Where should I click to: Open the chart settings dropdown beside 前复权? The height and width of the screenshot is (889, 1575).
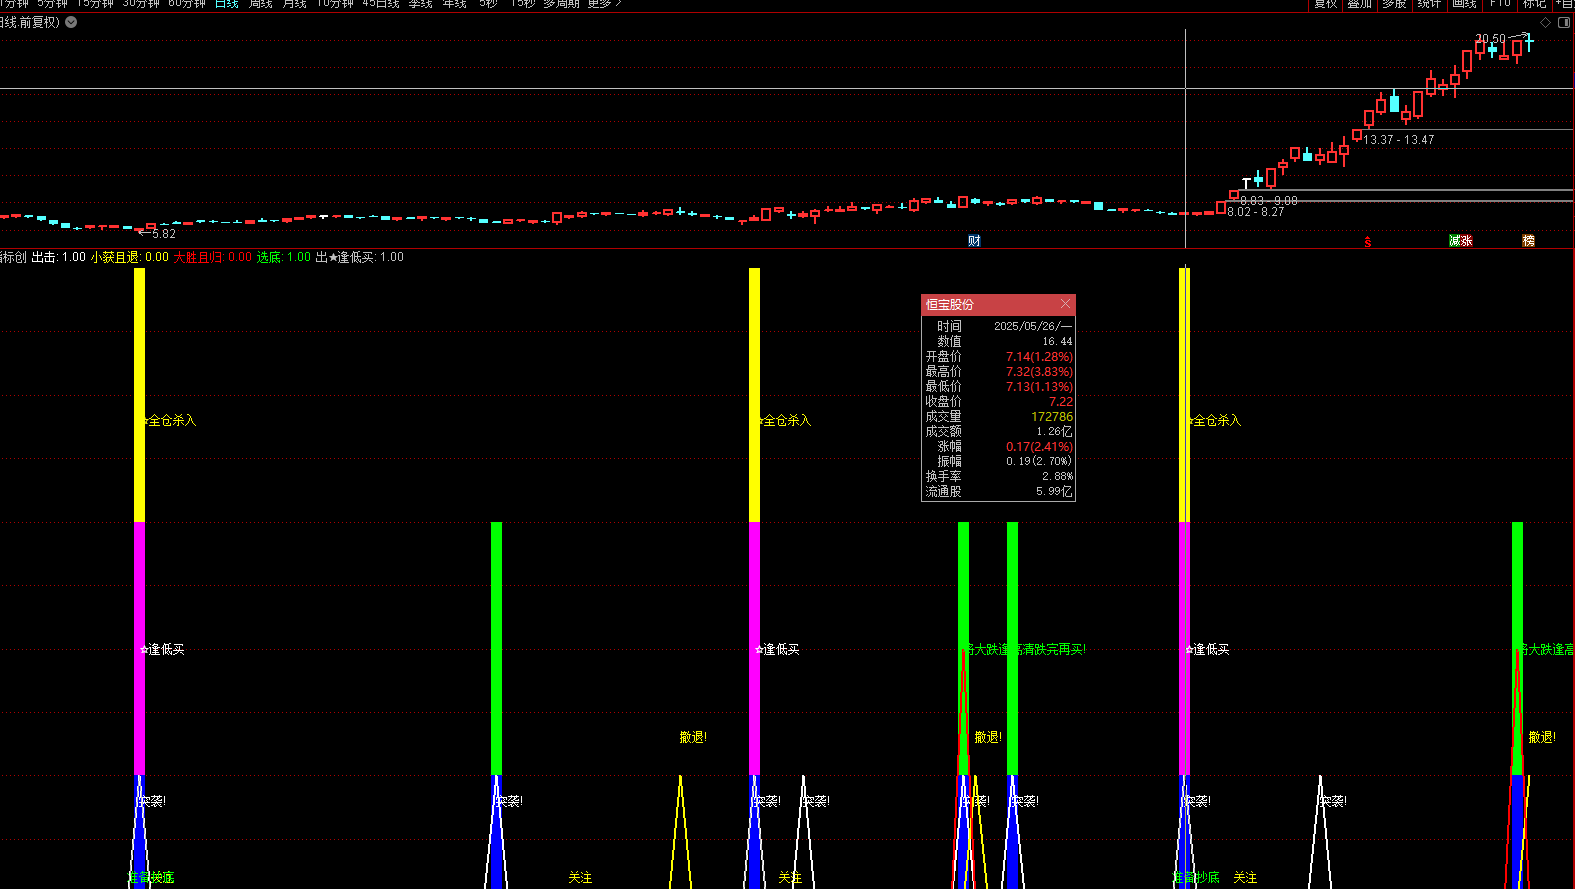pos(72,22)
